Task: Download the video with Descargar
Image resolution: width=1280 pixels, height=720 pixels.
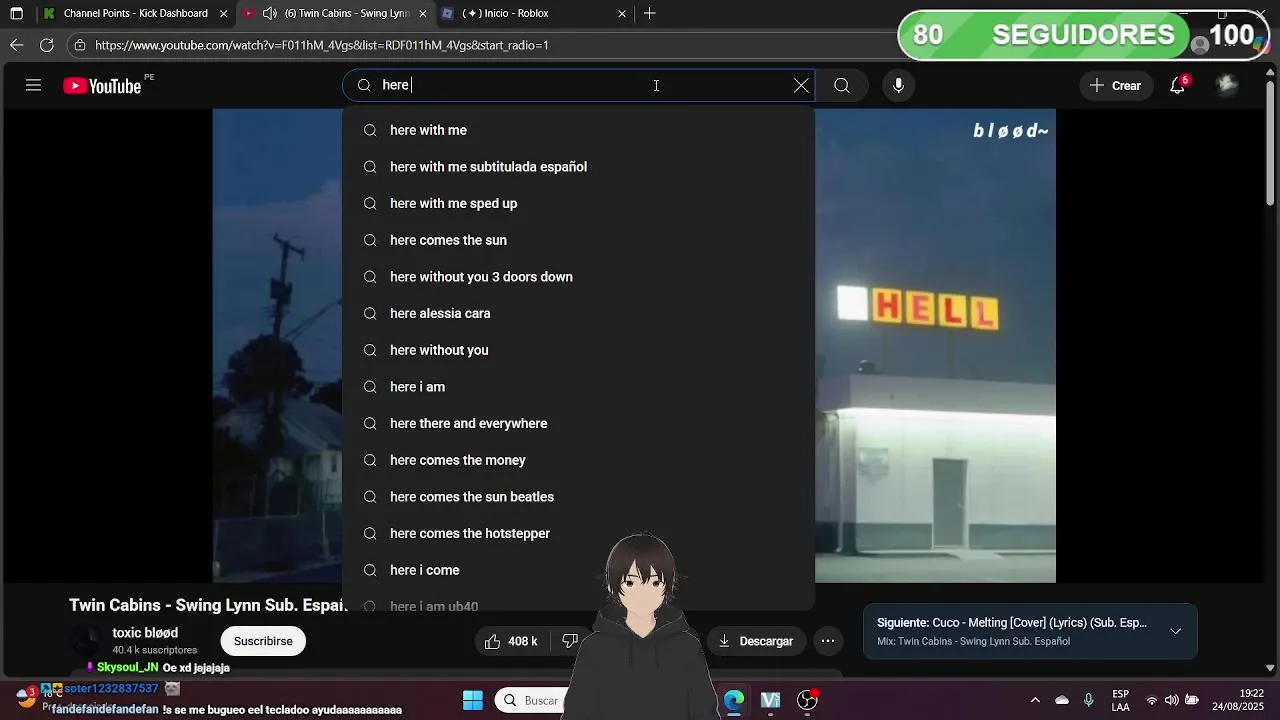Action: coord(756,641)
